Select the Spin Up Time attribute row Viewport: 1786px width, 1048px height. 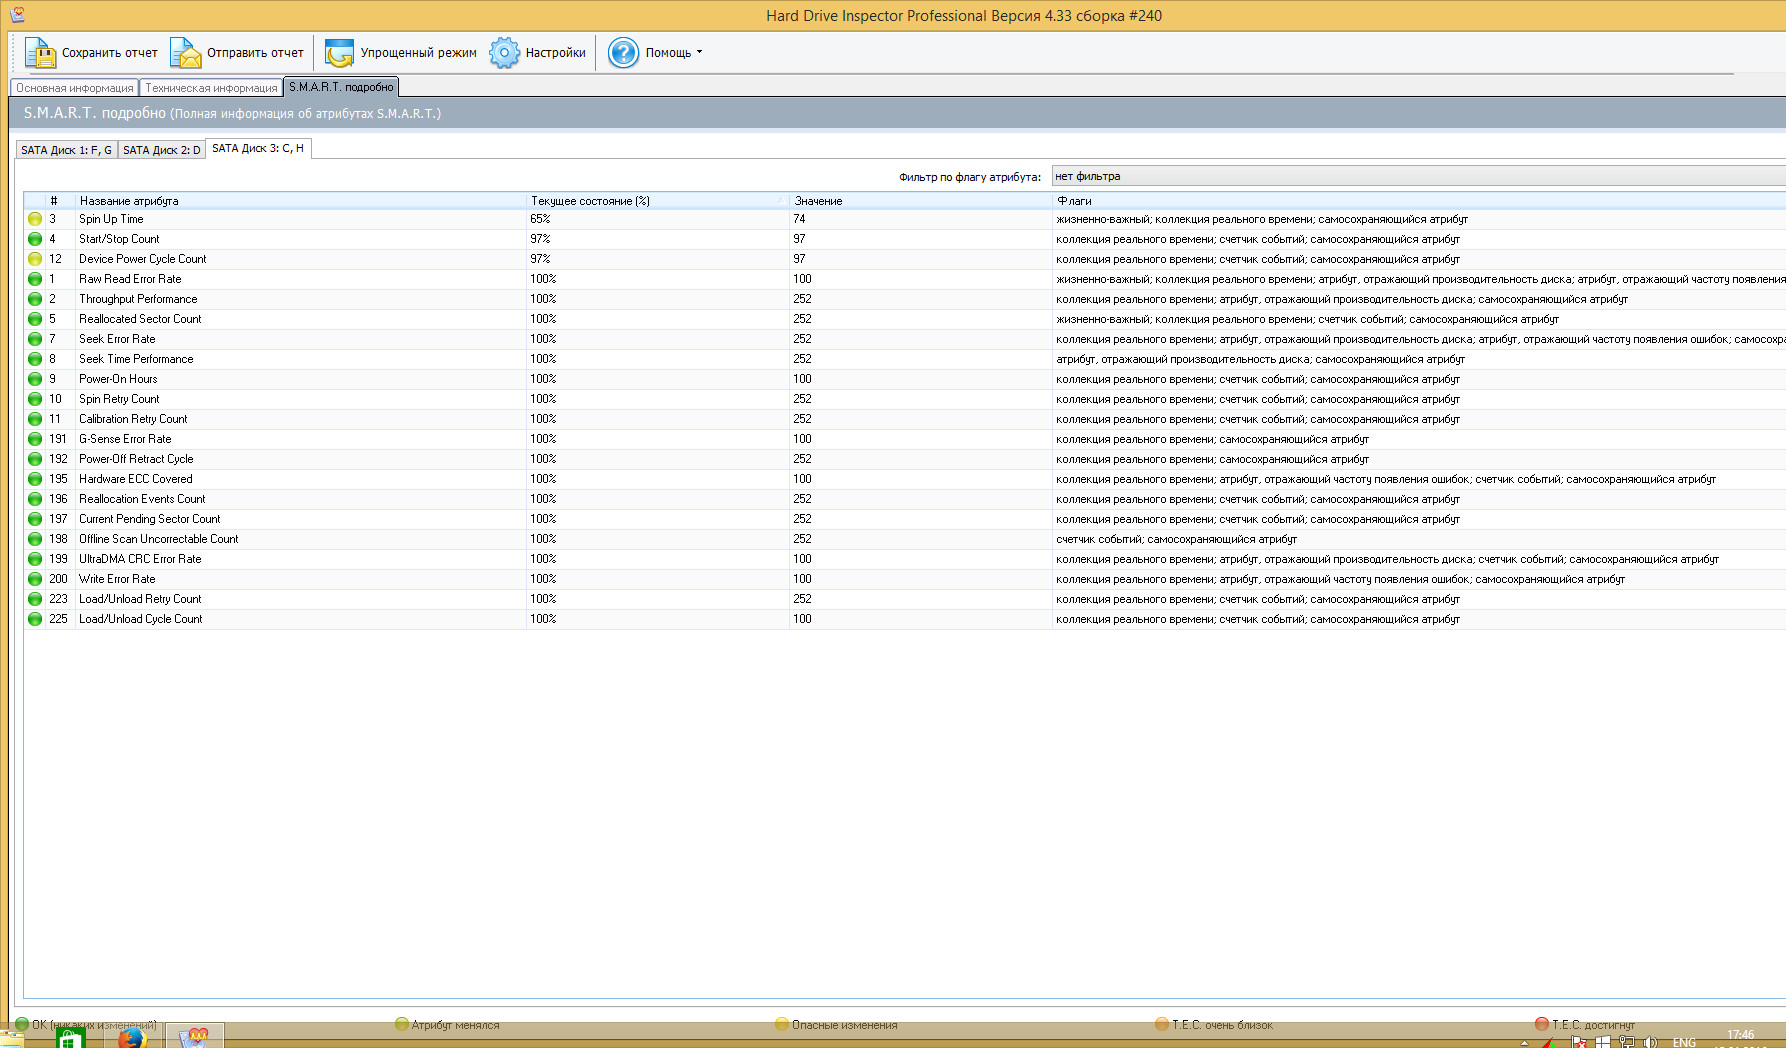905,219
